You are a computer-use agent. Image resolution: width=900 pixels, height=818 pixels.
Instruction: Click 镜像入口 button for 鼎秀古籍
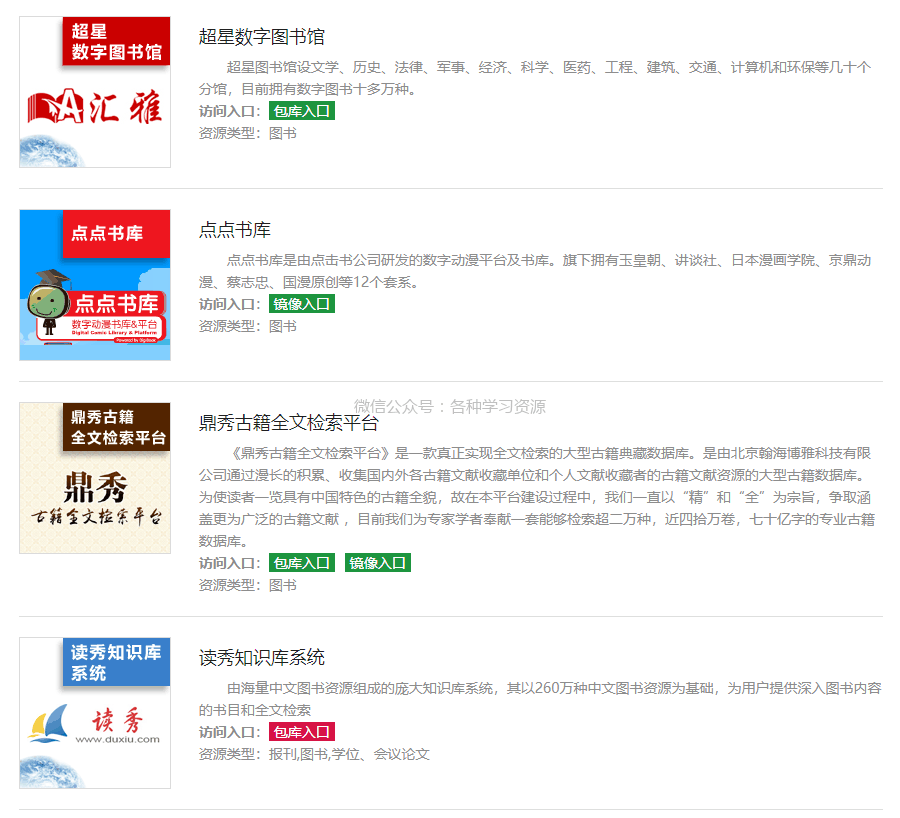(378, 562)
